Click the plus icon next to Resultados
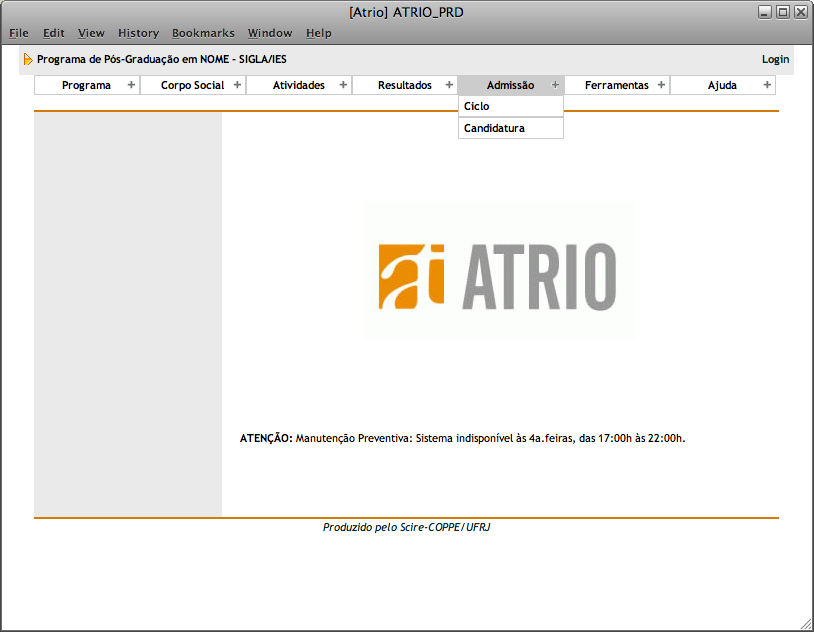The height and width of the screenshot is (632, 814). (449, 85)
